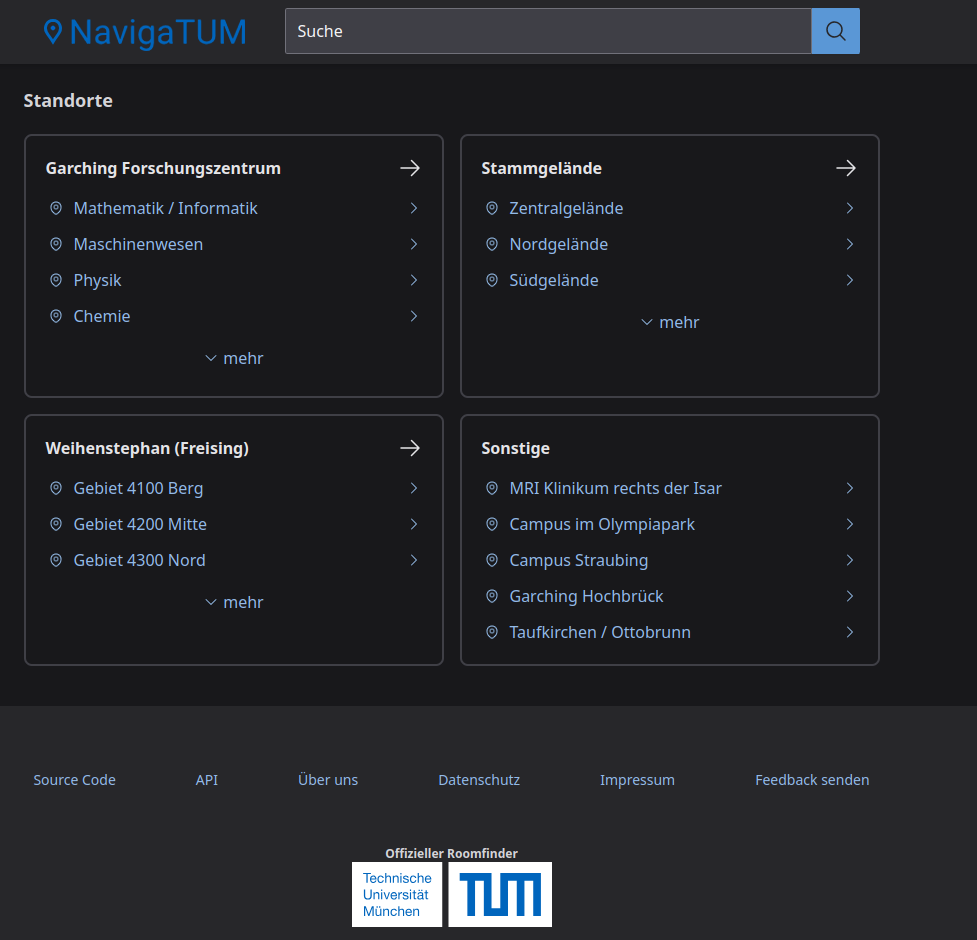Click pin icon next to Gebiet 4100 Berg
The image size is (977, 940).
coord(56,488)
